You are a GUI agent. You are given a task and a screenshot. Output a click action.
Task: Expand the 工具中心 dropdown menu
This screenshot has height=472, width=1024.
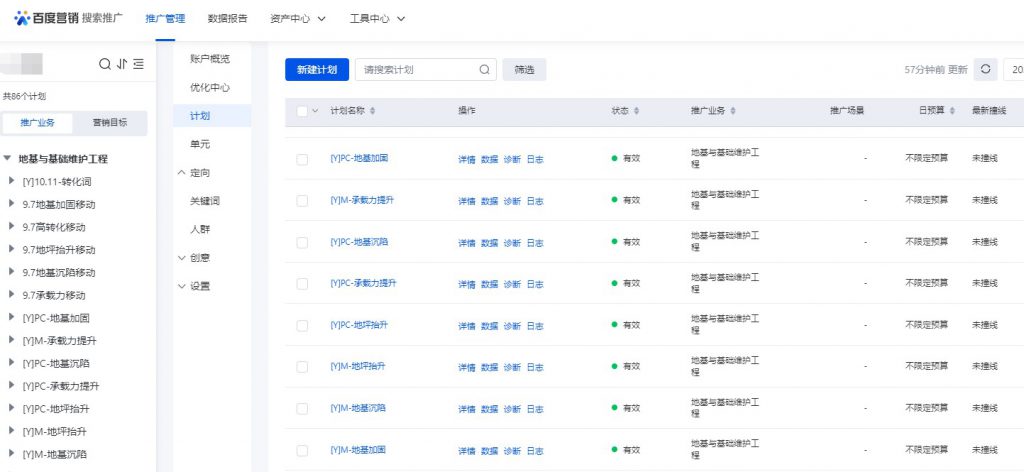[x=377, y=19]
